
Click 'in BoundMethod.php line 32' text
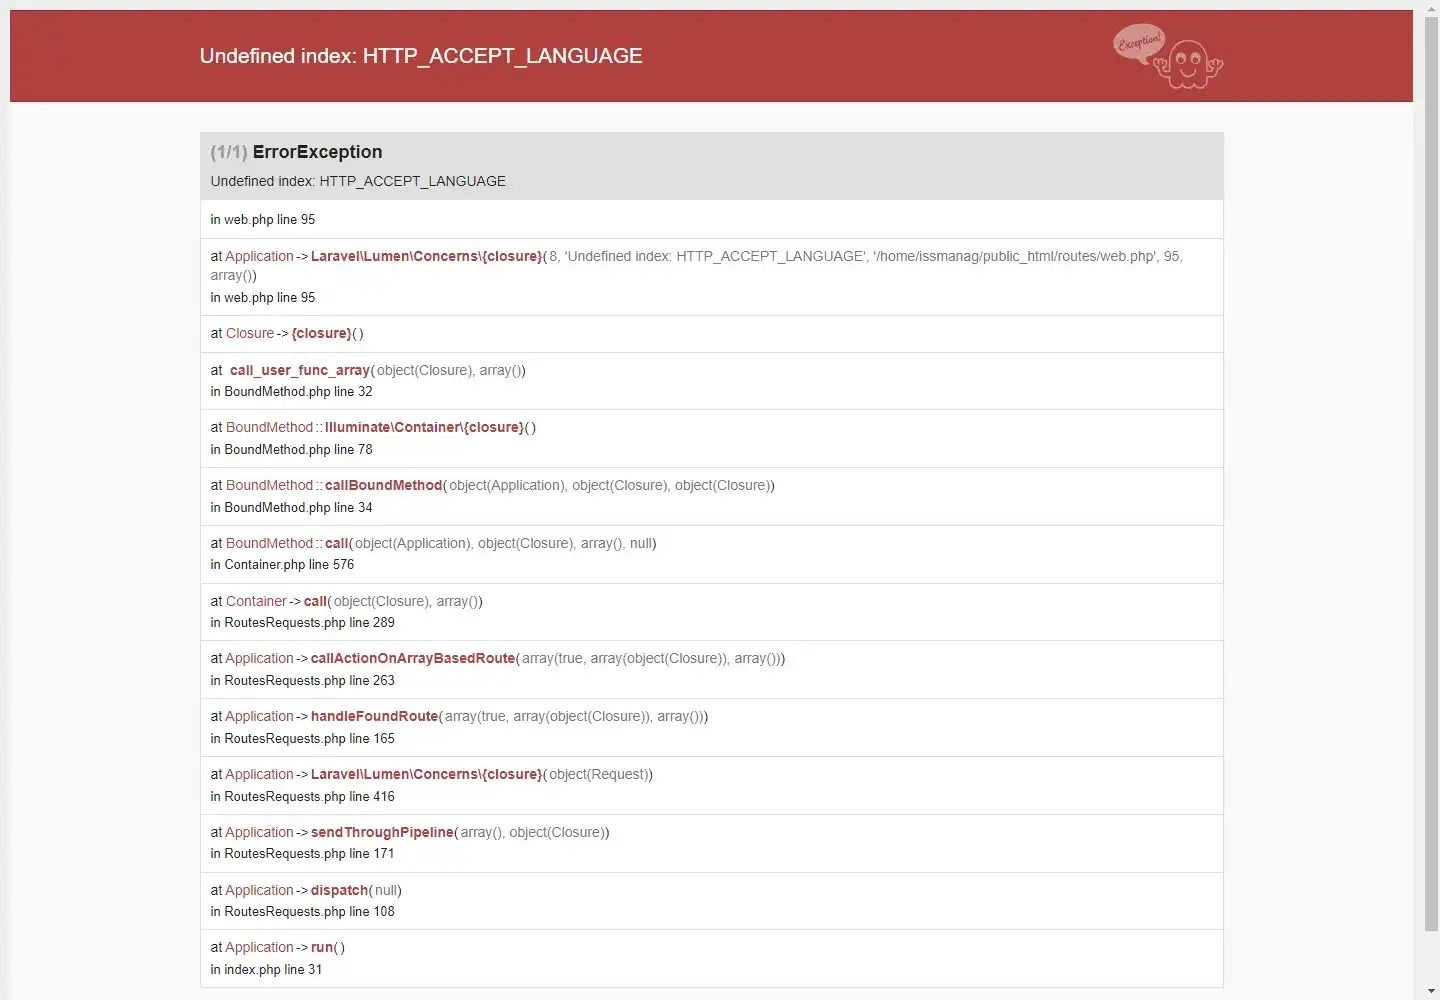tap(291, 392)
